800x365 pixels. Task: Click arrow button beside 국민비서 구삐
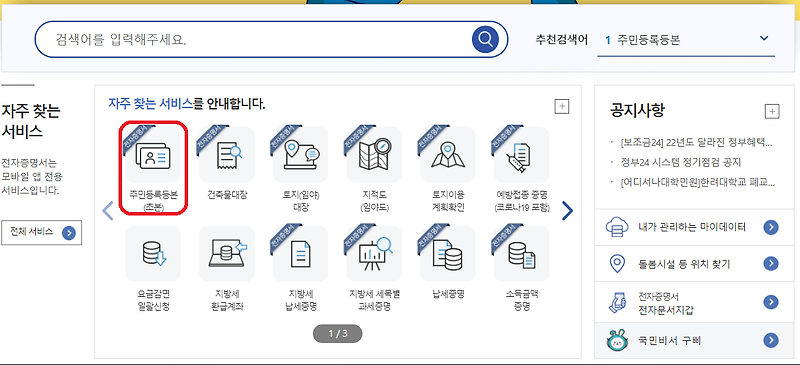point(771,340)
